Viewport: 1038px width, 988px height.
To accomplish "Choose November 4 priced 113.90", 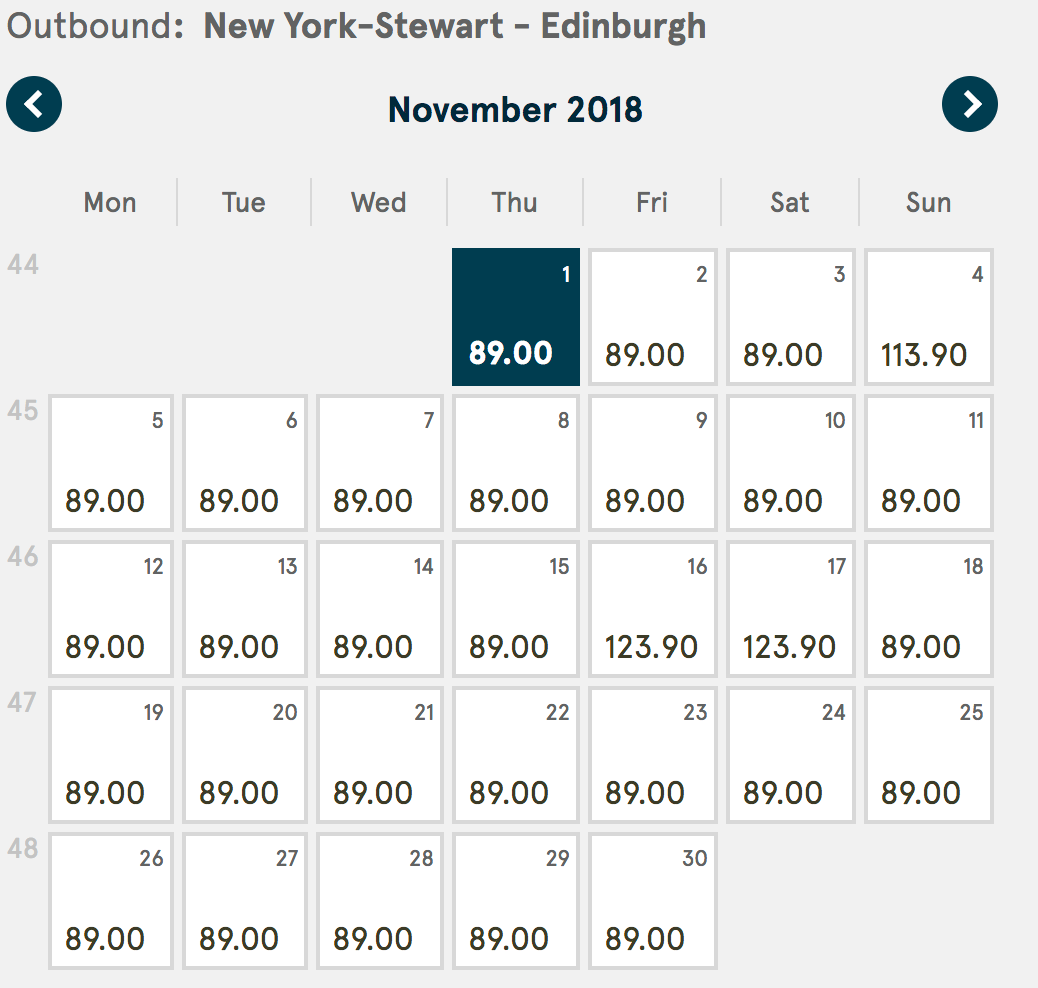I will (929, 317).
